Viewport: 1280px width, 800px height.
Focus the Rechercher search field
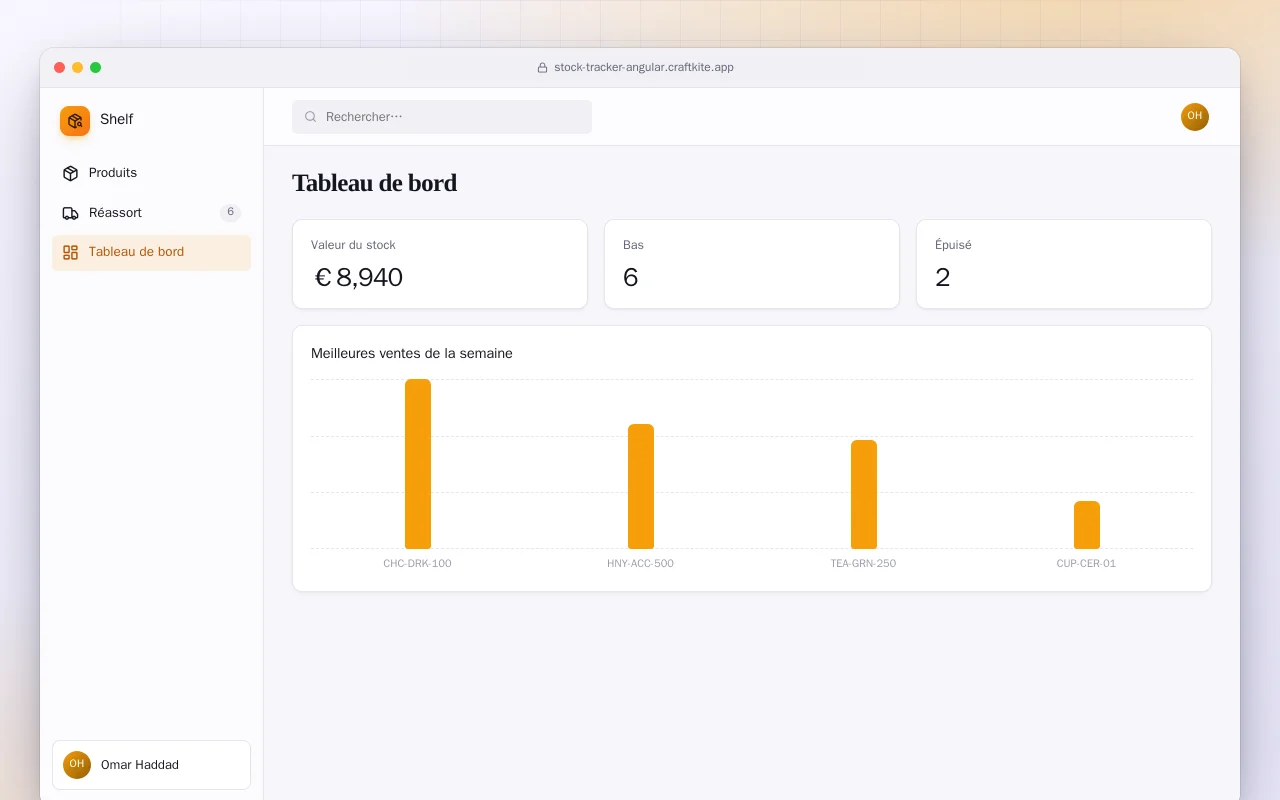[x=442, y=117]
